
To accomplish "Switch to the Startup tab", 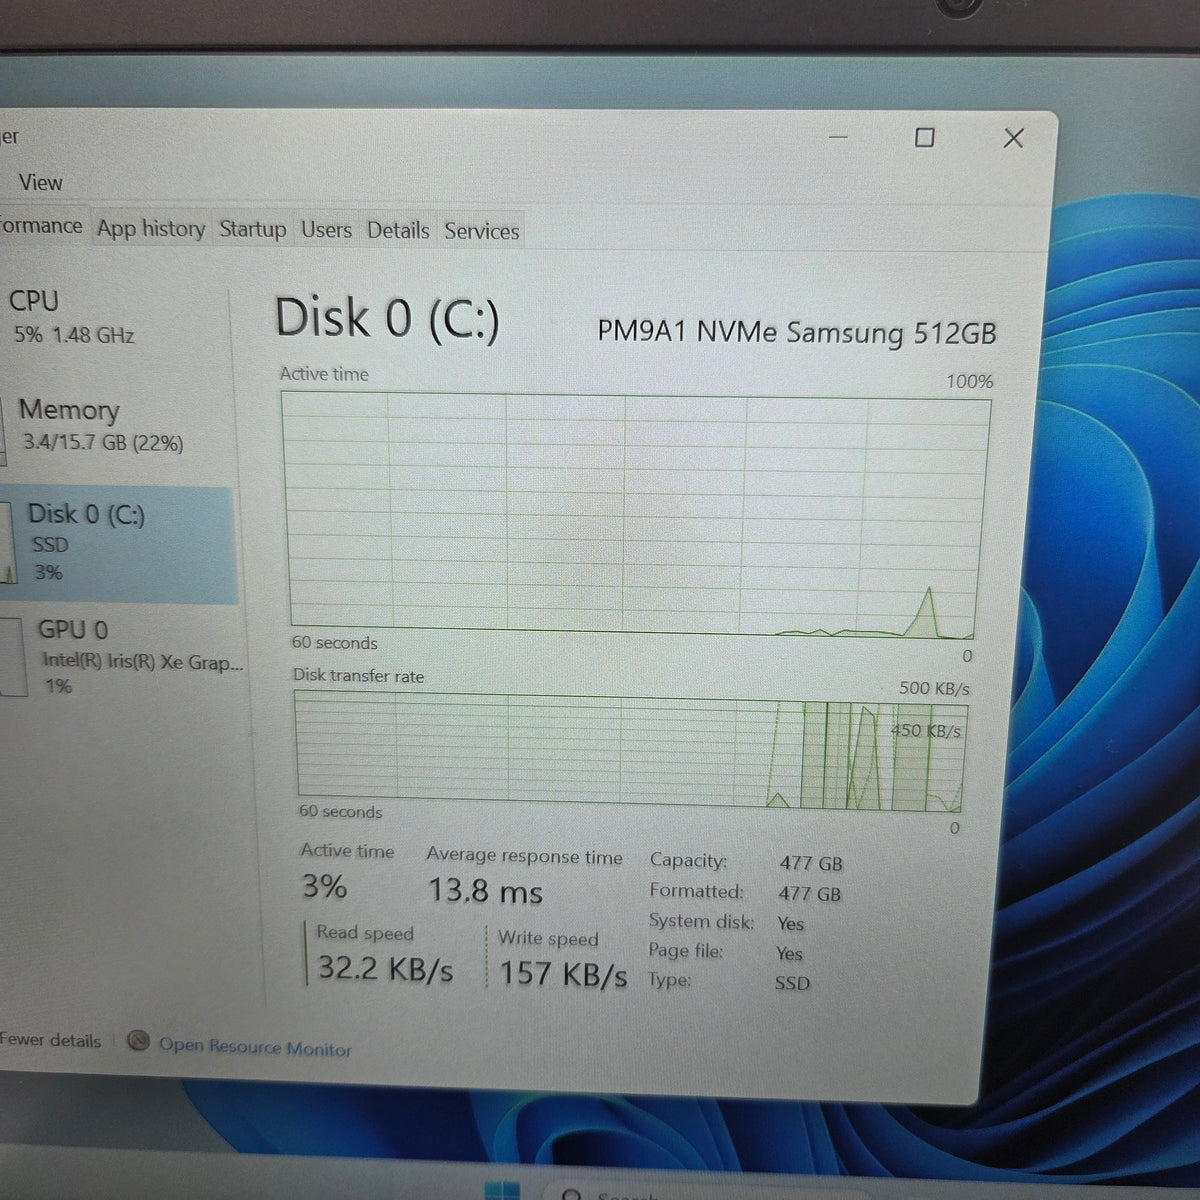I will [x=252, y=230].
